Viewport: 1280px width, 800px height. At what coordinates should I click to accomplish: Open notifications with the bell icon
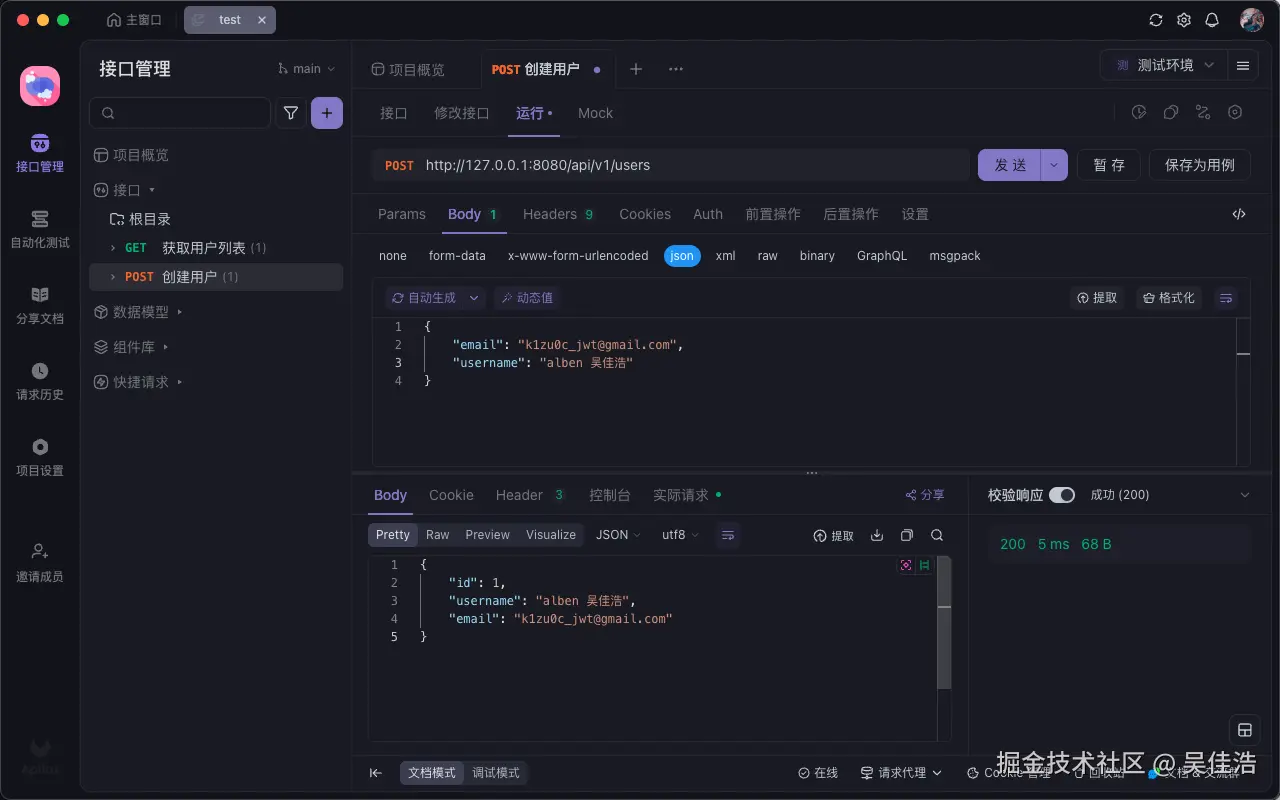(1212, 20)
